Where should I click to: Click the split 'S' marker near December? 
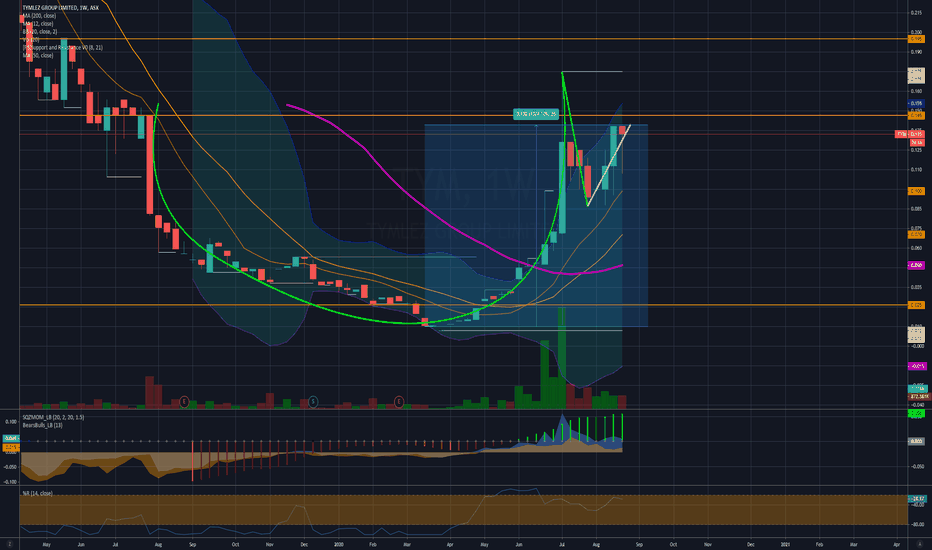pos(313,402)
